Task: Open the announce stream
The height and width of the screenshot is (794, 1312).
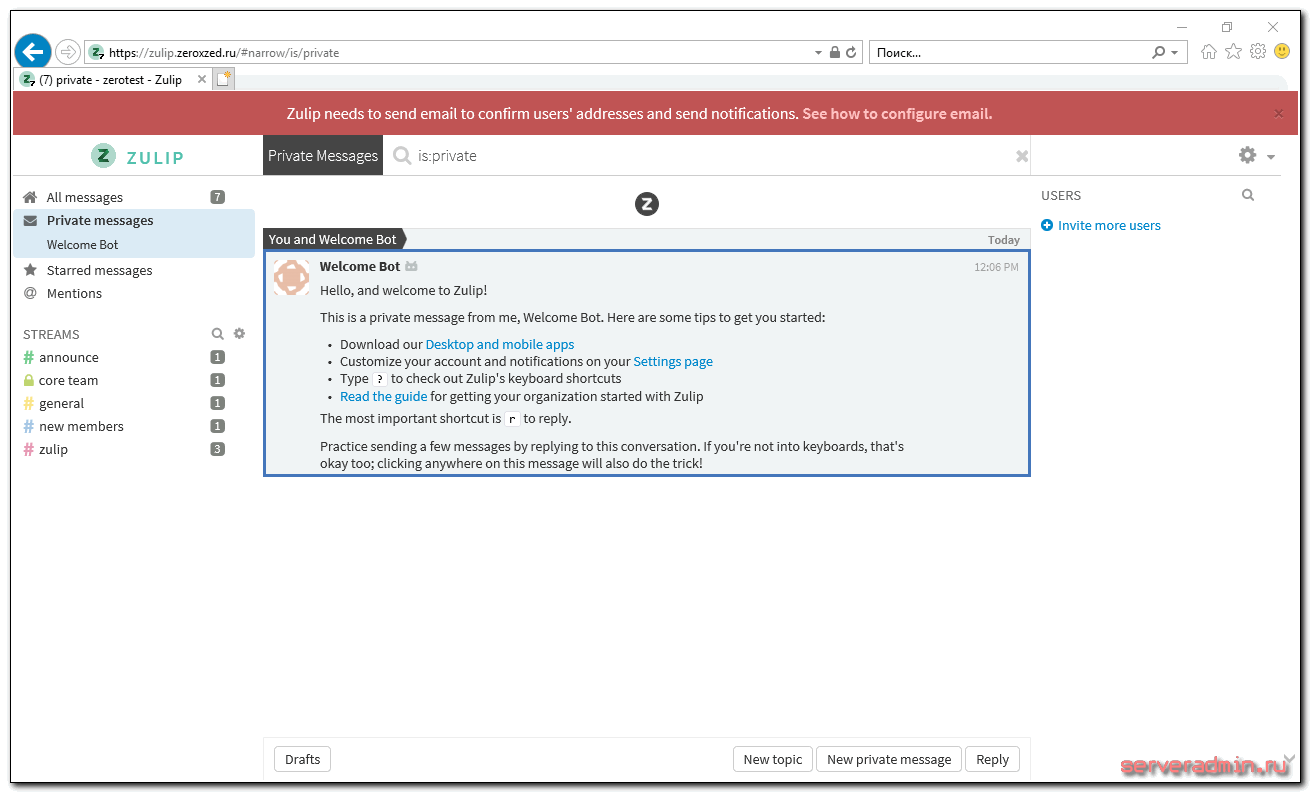Action: (69, 357)
